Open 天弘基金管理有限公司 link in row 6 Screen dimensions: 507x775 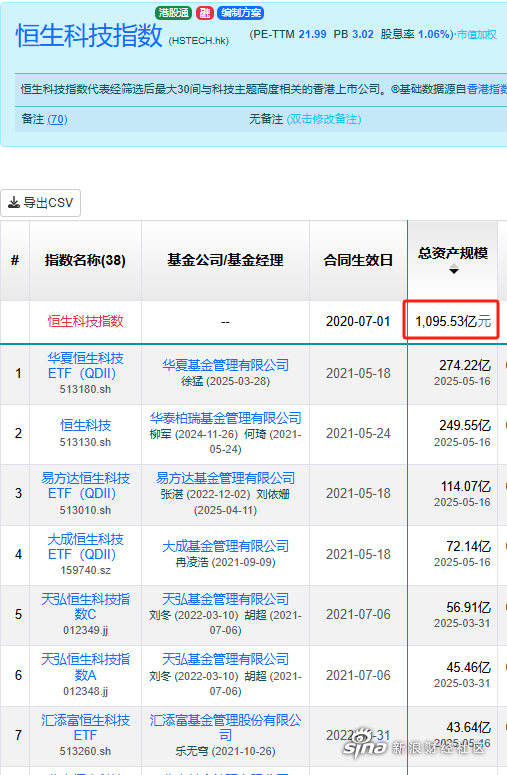pyautogui.click(x=225, y=659)
